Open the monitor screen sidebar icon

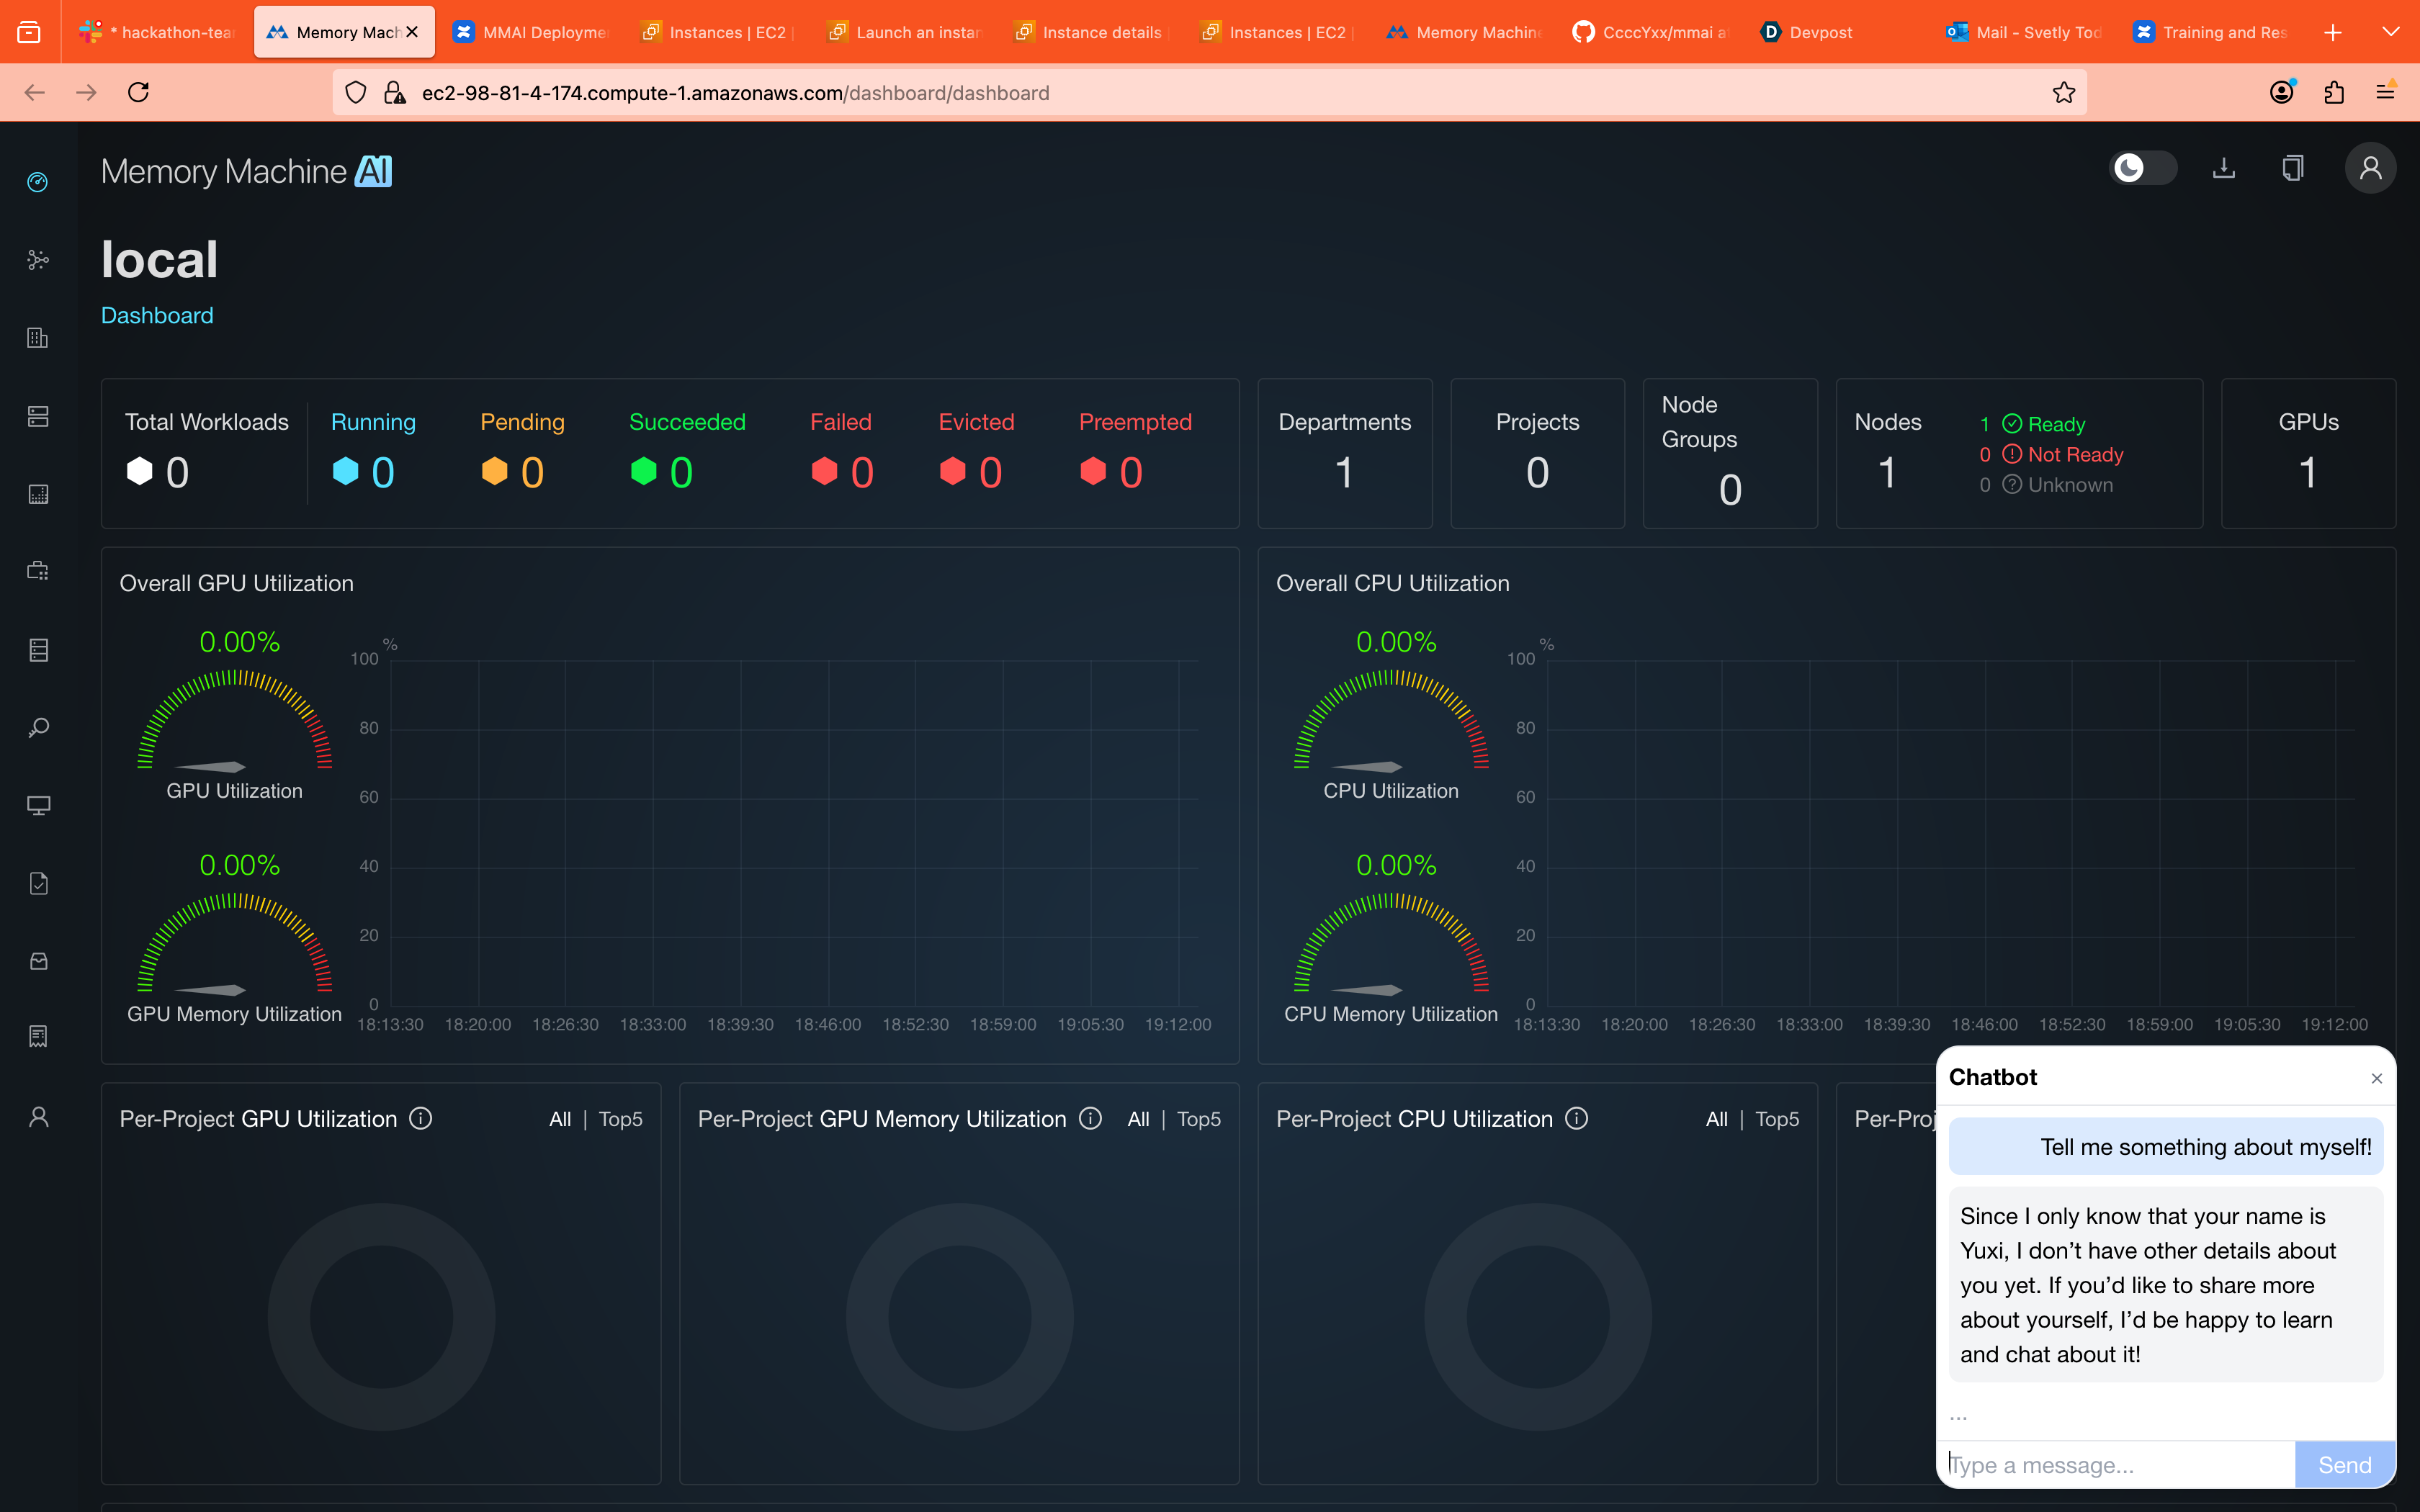tap(38, 806)
